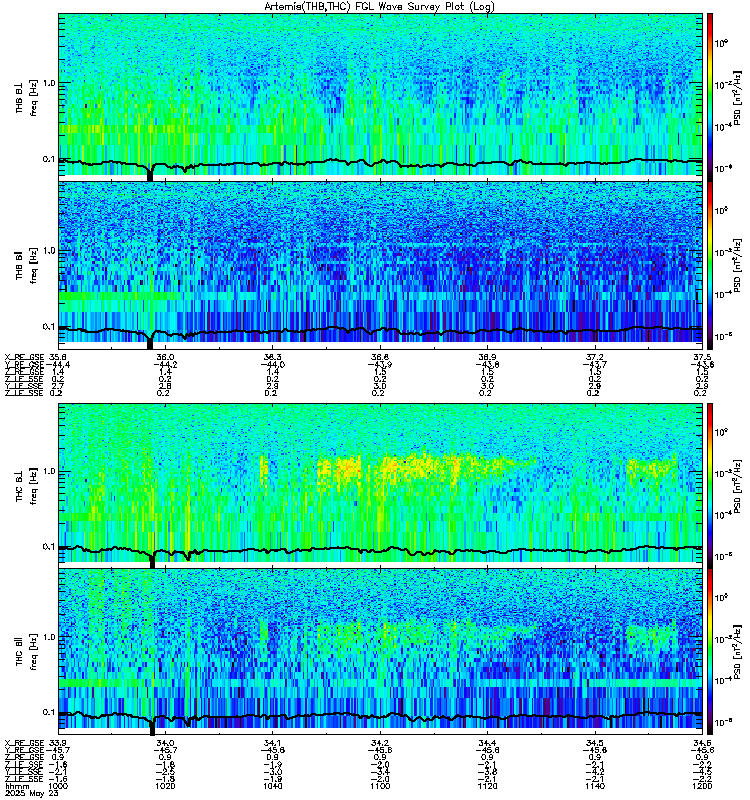The image size is (750, 800).
Task: Click the plot title 'Artemis(THB,THC) FGL Wave Survey Plot (Log)'
Action: point(380,7)
